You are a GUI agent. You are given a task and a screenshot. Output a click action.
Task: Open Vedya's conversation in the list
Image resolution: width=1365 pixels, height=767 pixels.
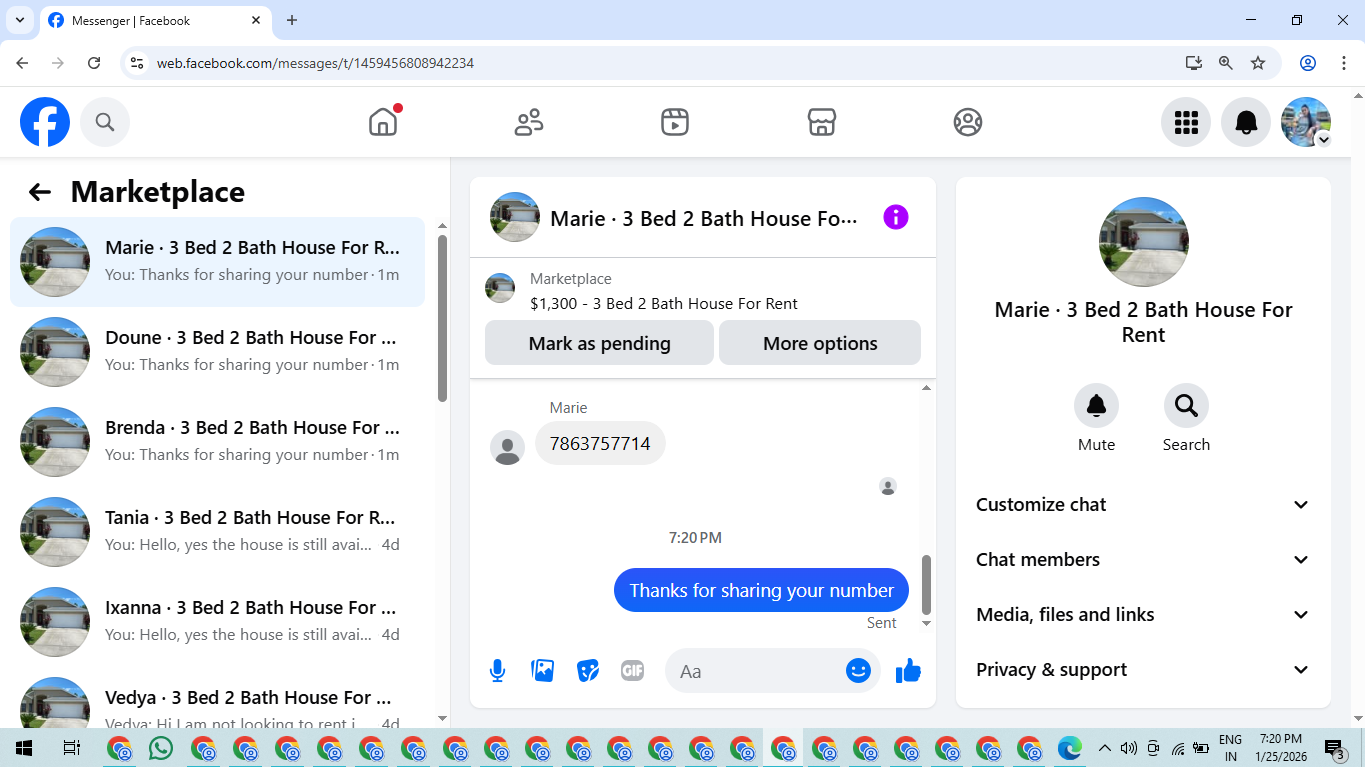pos(217,700)
